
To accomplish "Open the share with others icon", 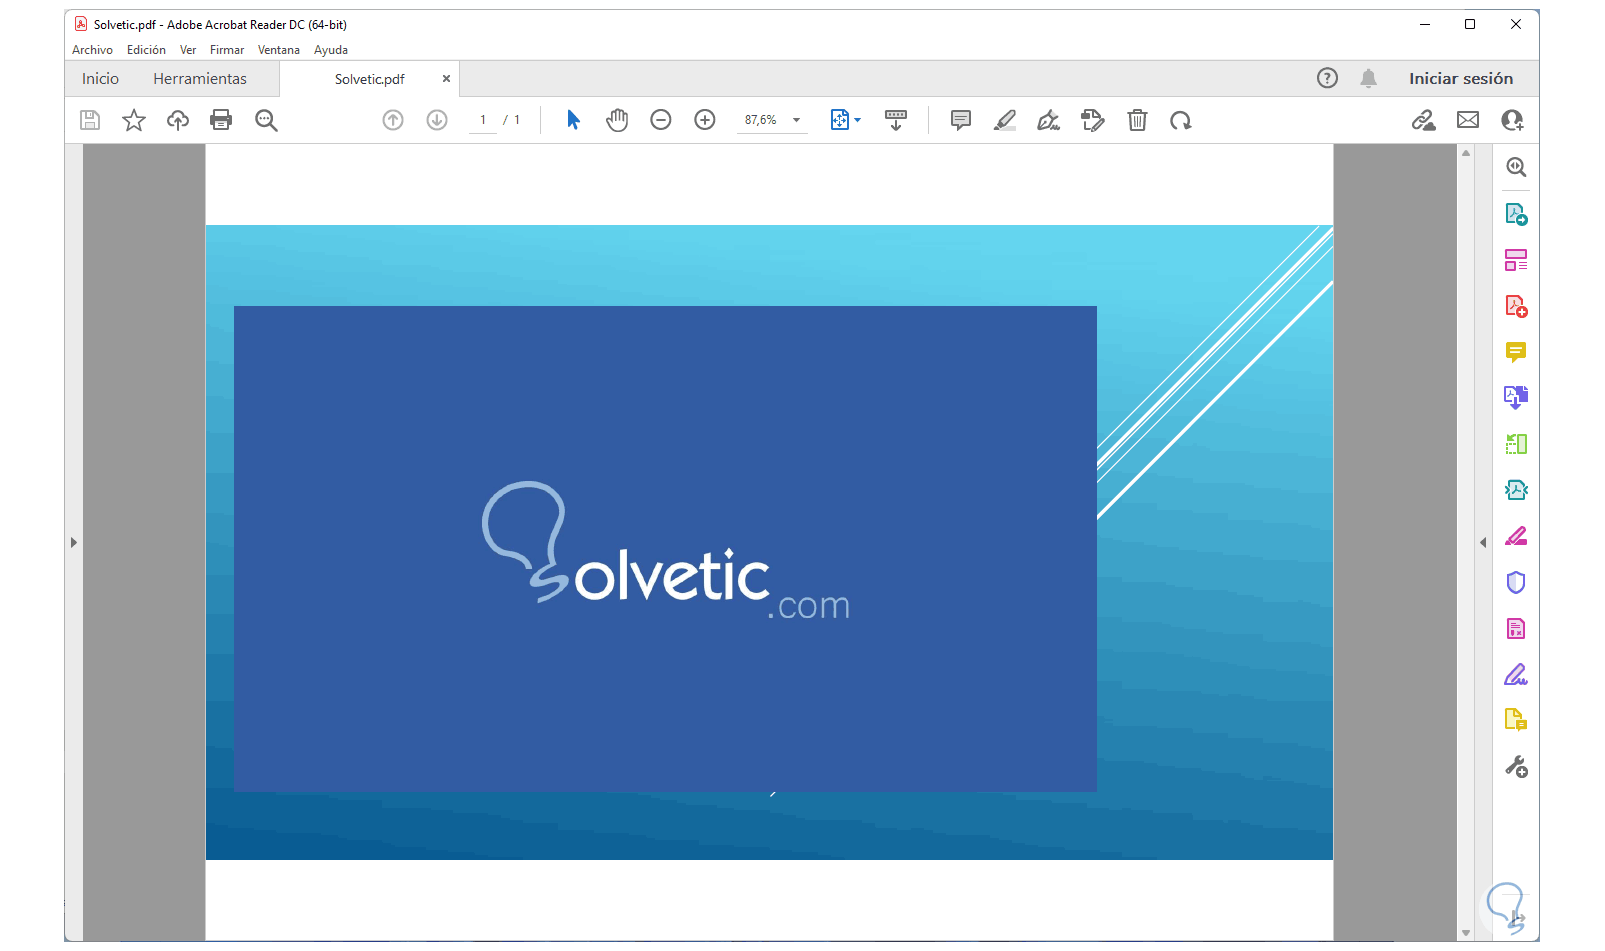I will [x=1512, y=120].
